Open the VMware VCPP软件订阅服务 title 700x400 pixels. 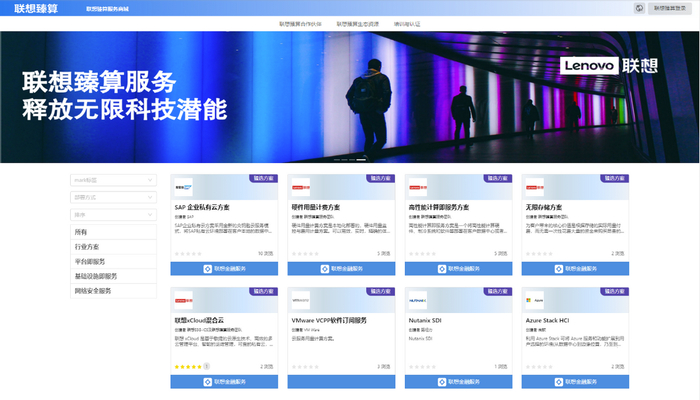coord(329,320)
